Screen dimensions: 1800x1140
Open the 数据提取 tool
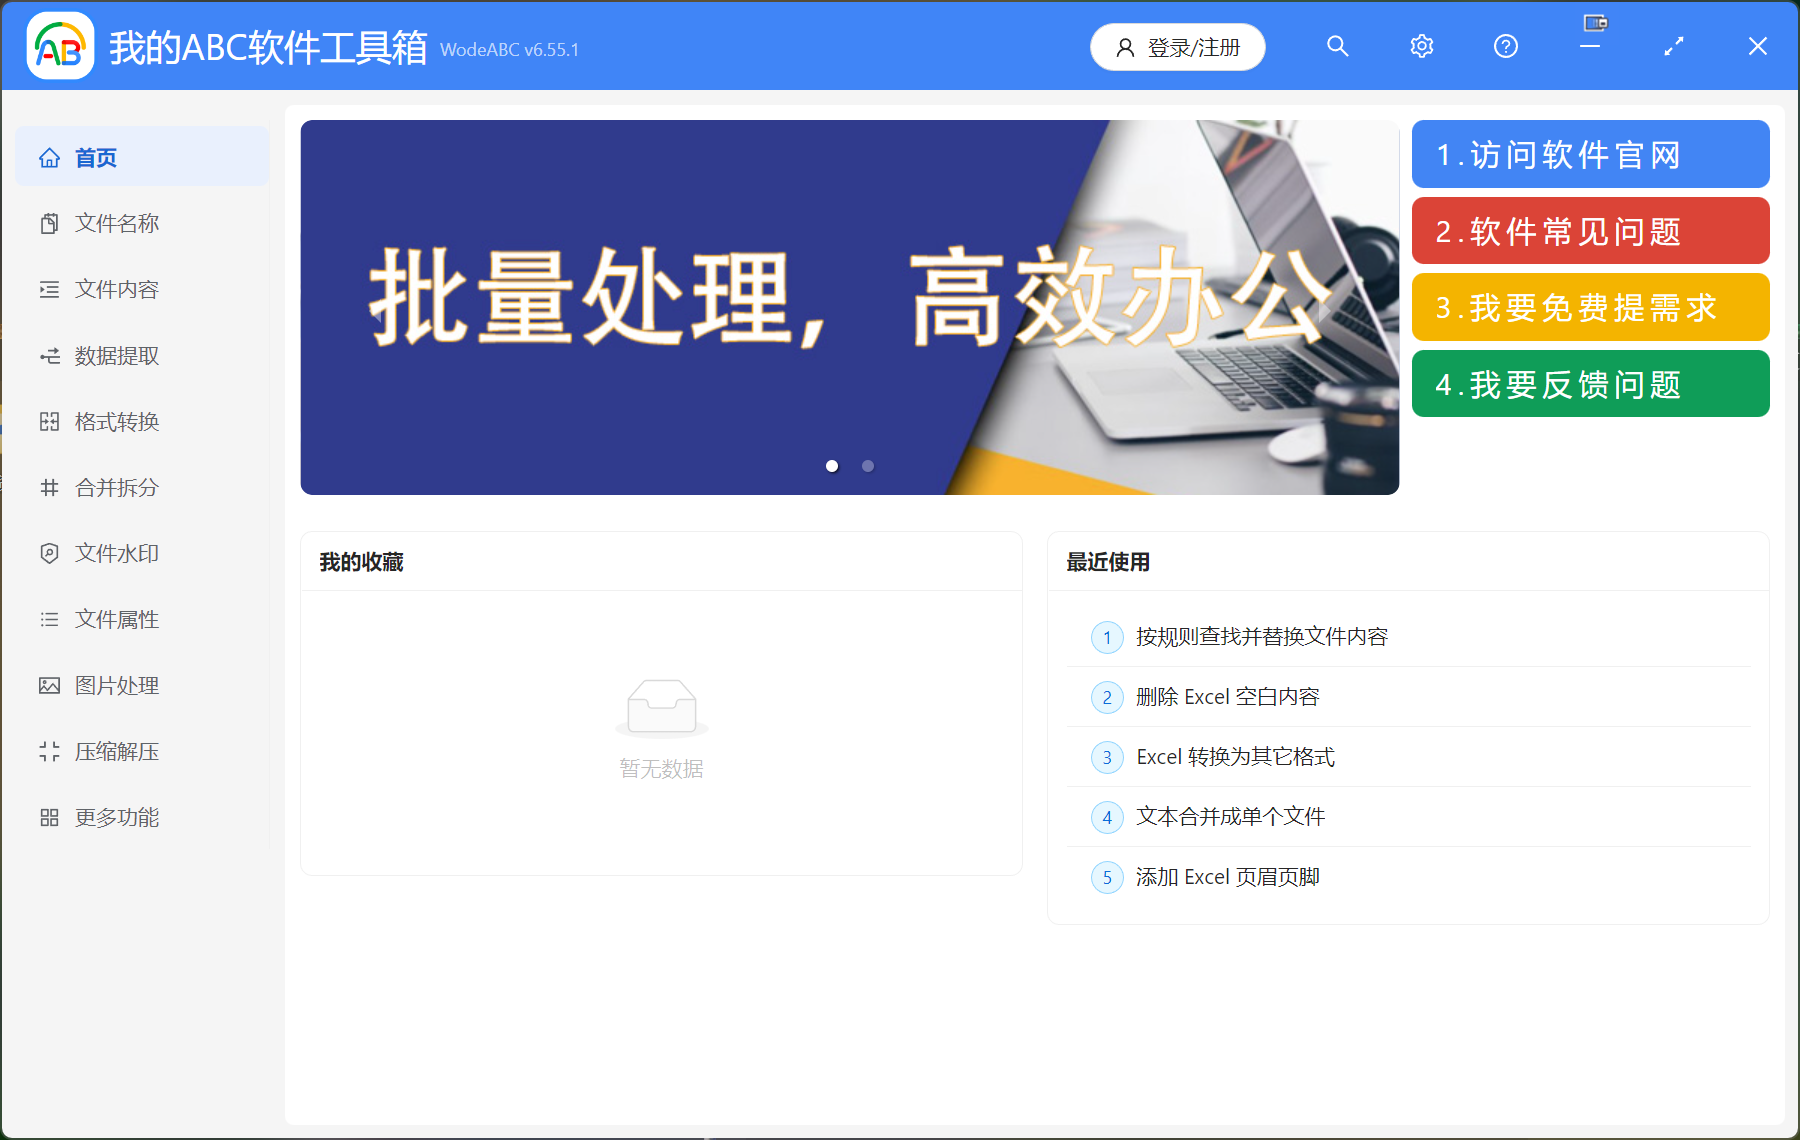pyautogui.click(x=116, y=356)
